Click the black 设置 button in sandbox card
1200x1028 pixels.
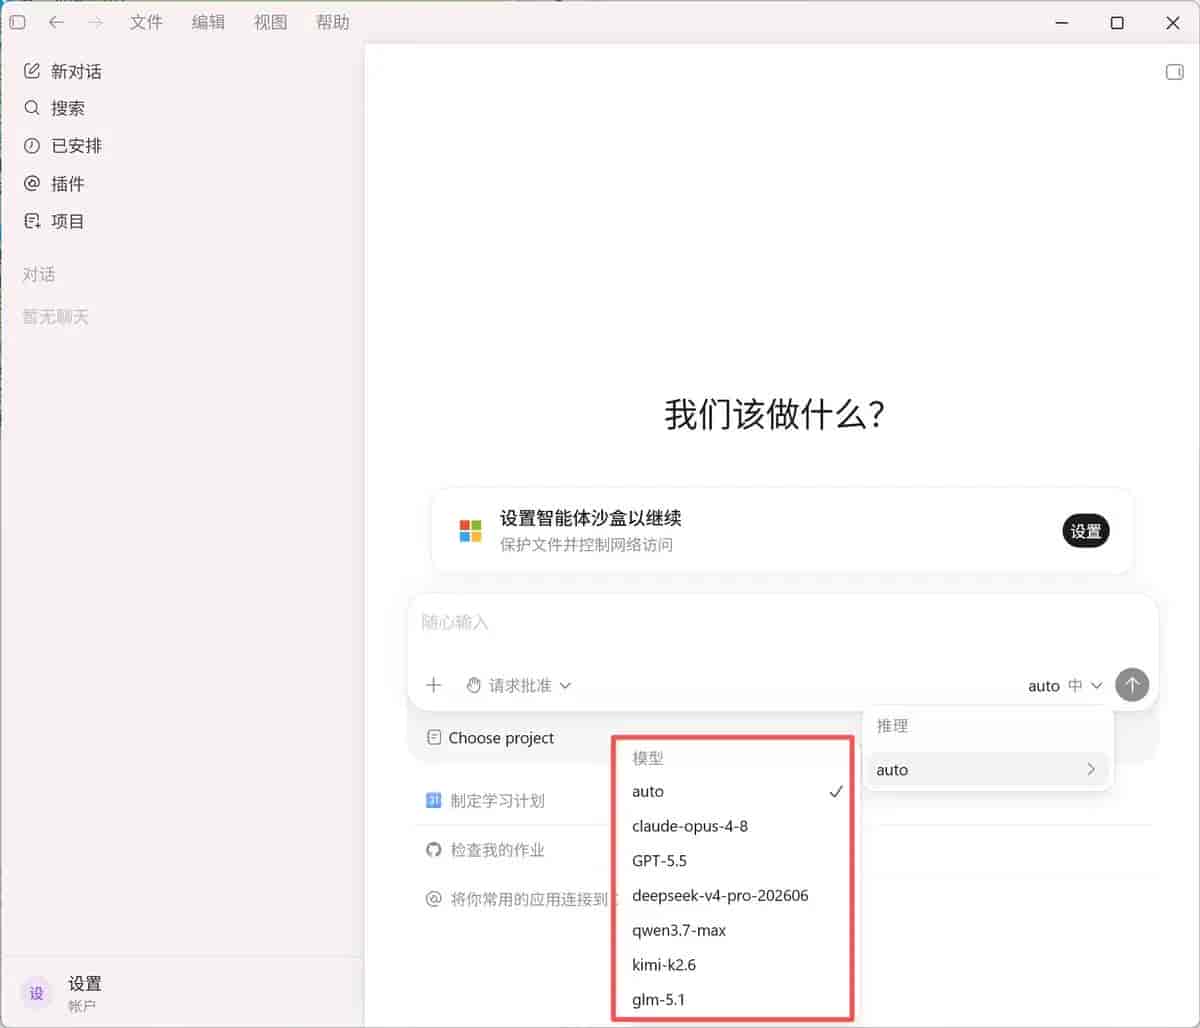1086,531
